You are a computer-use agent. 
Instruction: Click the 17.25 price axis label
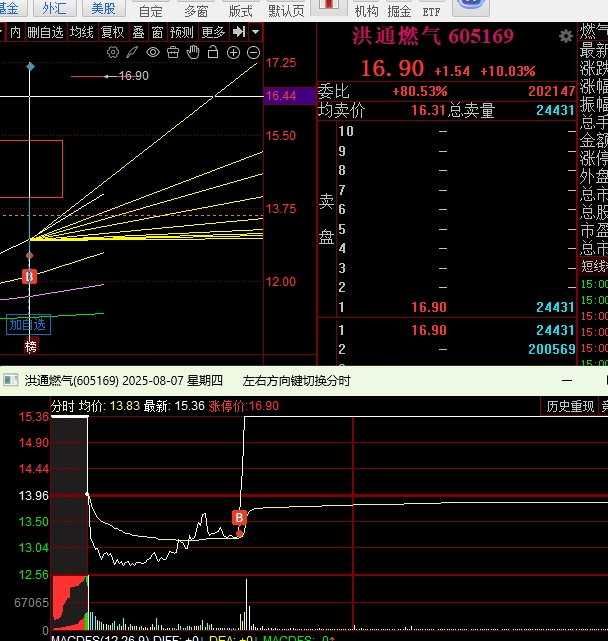pos(281,63)
